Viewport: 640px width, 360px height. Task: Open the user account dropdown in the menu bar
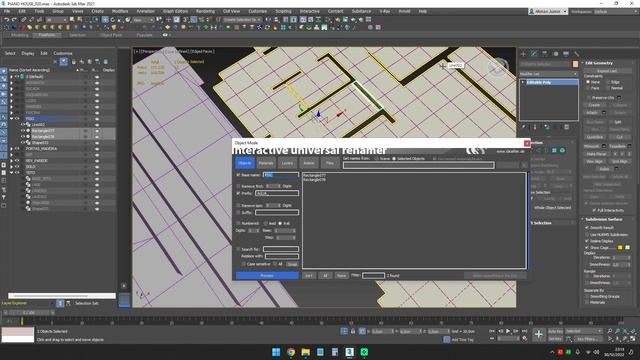[548, 11]
